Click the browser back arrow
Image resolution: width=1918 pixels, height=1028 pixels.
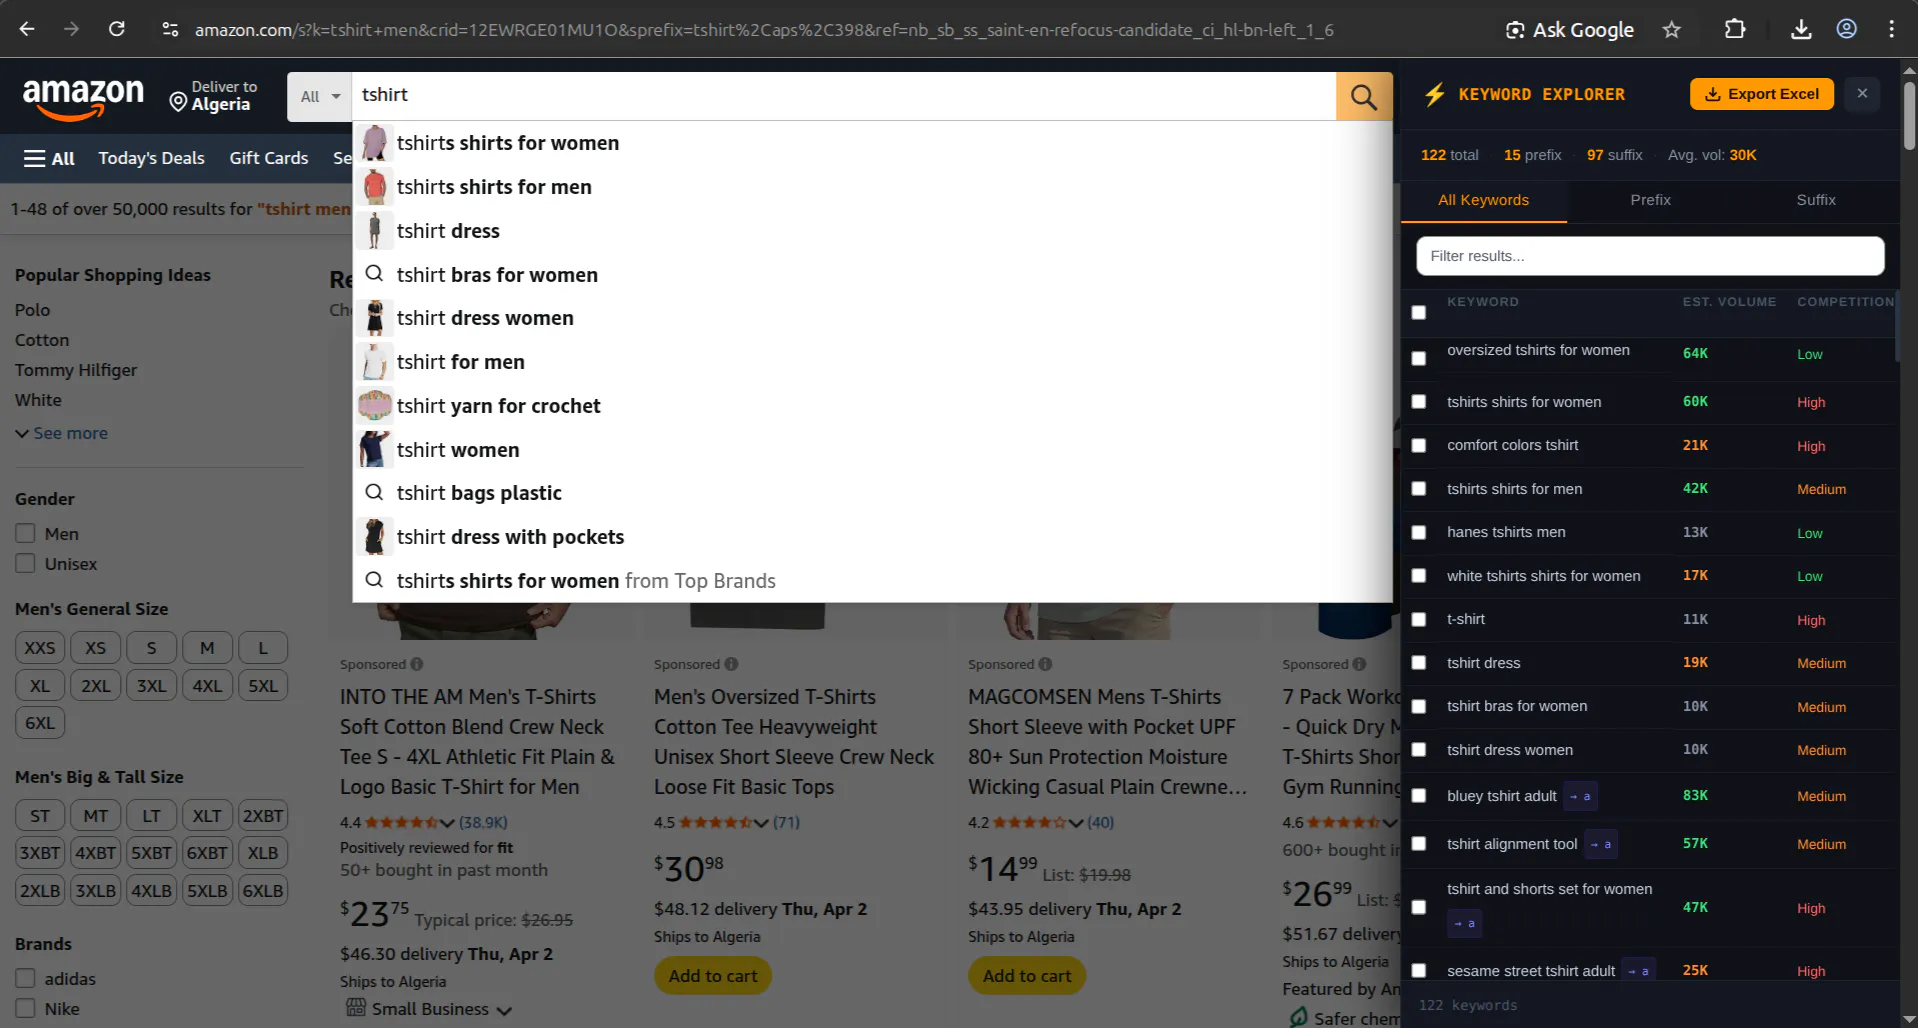coord(27,29)
